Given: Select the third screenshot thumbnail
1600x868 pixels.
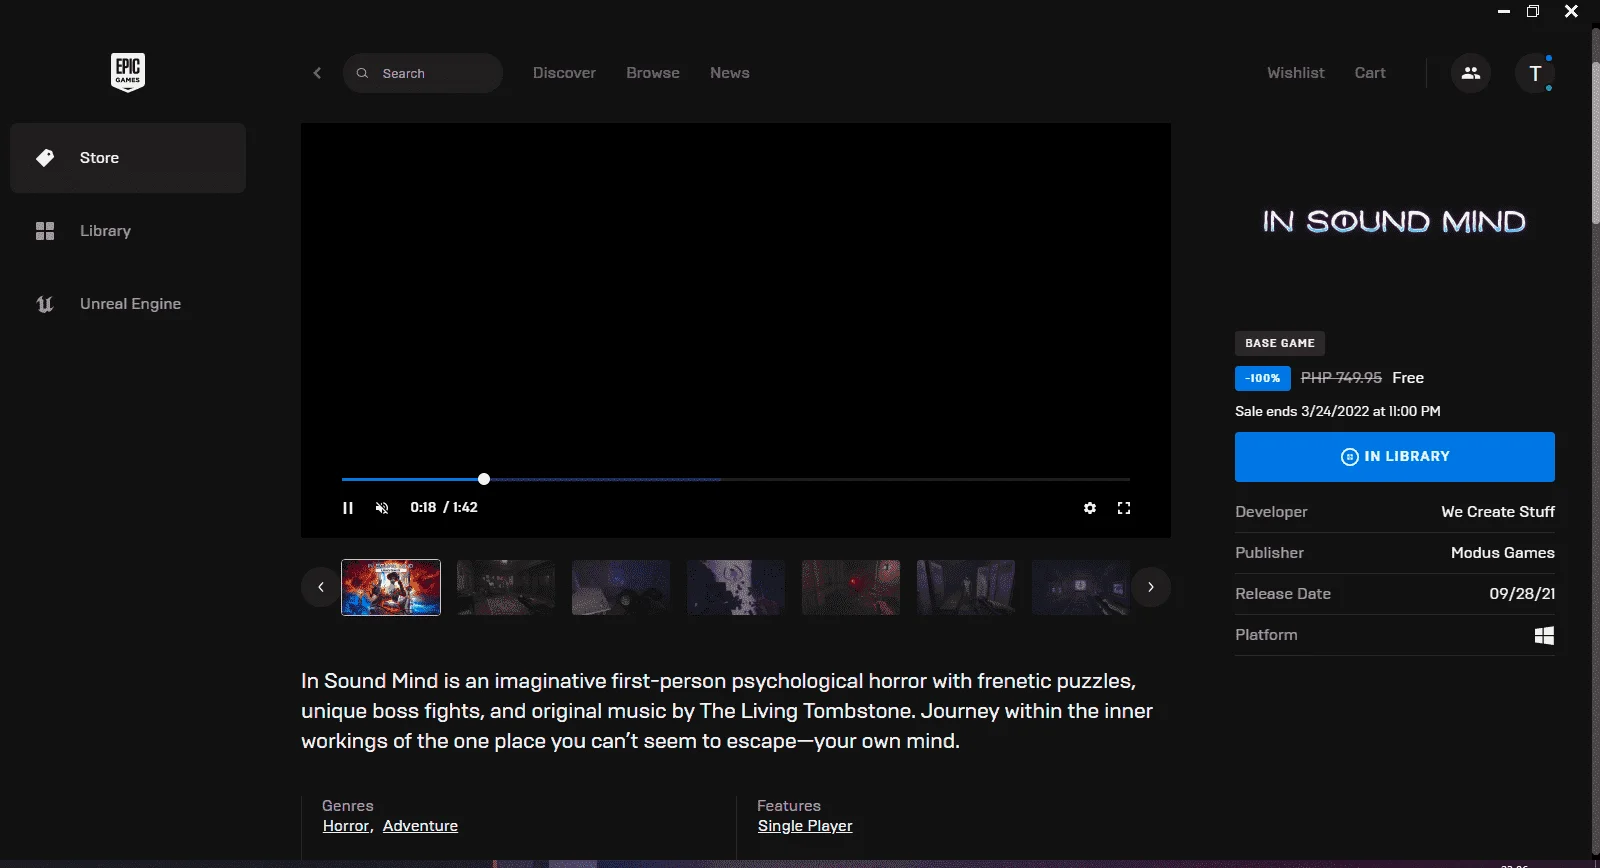Looking at the screenshot, I should [x=621, y=587].
